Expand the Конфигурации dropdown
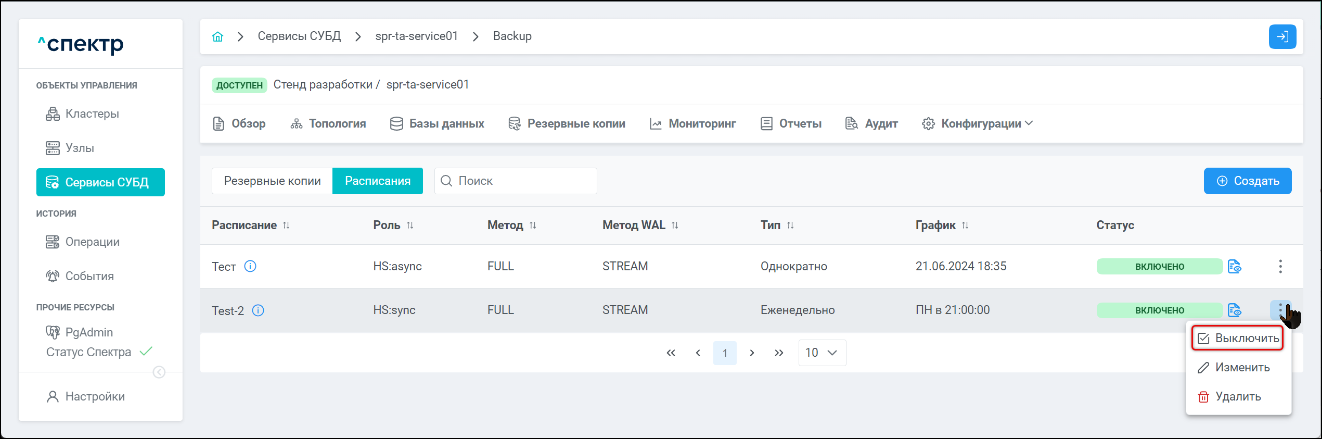This screenshot has height=439, width=1323. click(977, 124)
